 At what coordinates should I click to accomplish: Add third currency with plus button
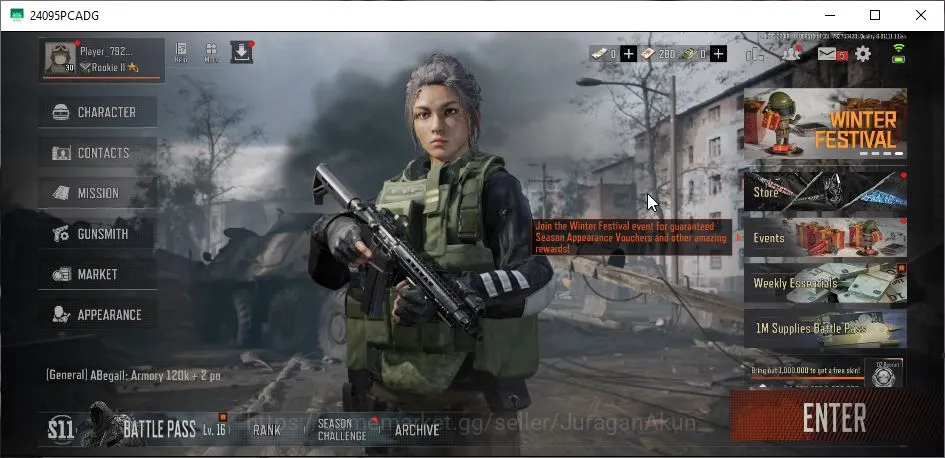coord(718,54)
